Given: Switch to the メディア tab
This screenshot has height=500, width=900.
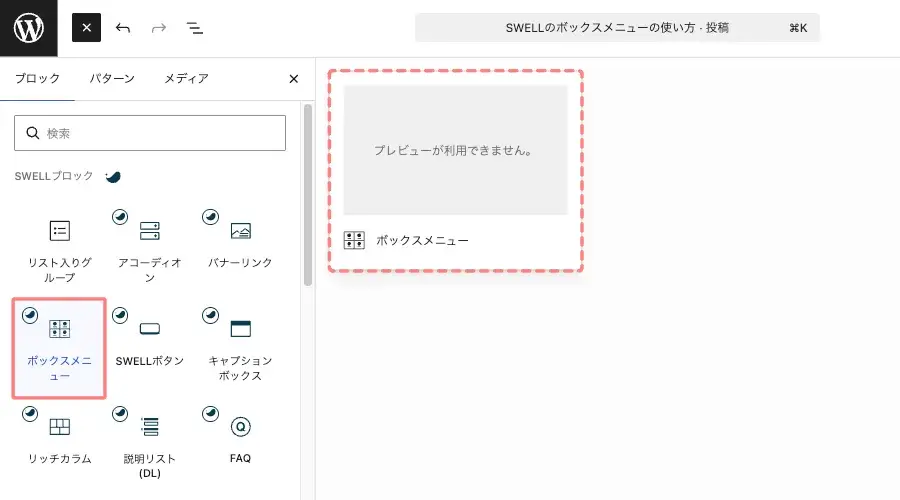Looking at the screenshot, I should [187, 79].
